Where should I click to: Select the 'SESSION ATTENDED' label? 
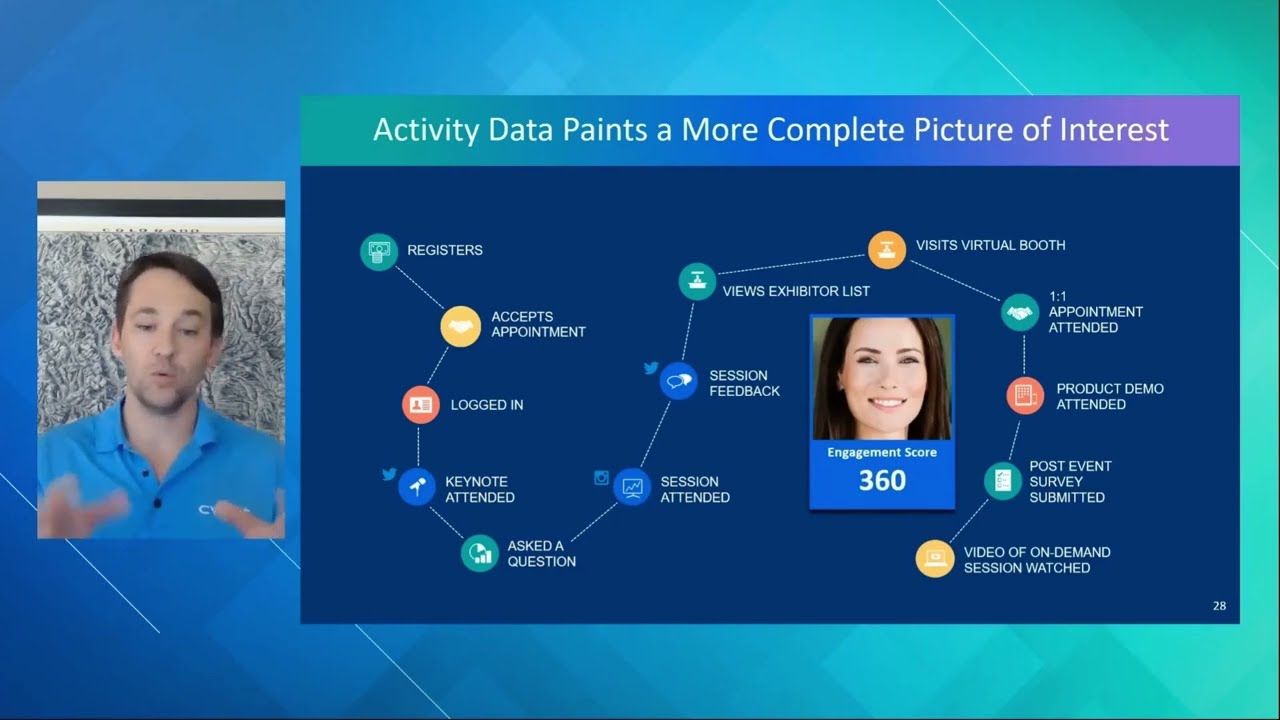point(695,489)
